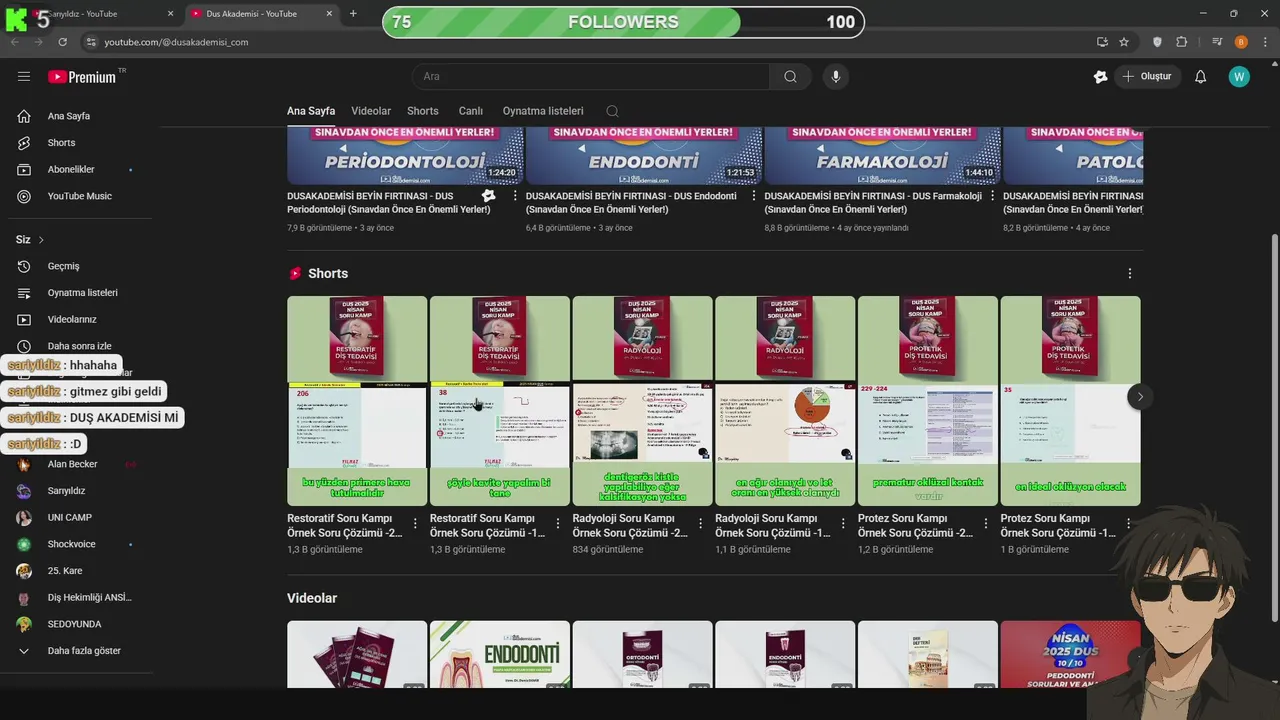Play the Farmakoloji video thumbnail

tap(881, 156)
